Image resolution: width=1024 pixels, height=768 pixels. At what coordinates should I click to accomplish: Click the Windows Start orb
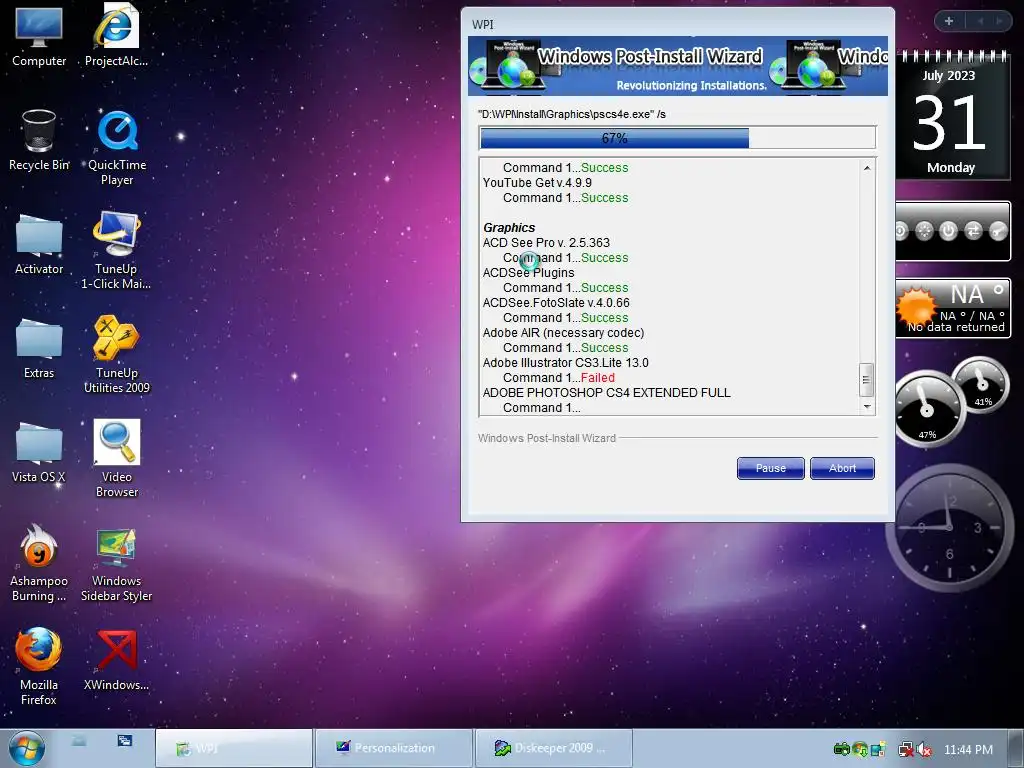coord(26,748)
